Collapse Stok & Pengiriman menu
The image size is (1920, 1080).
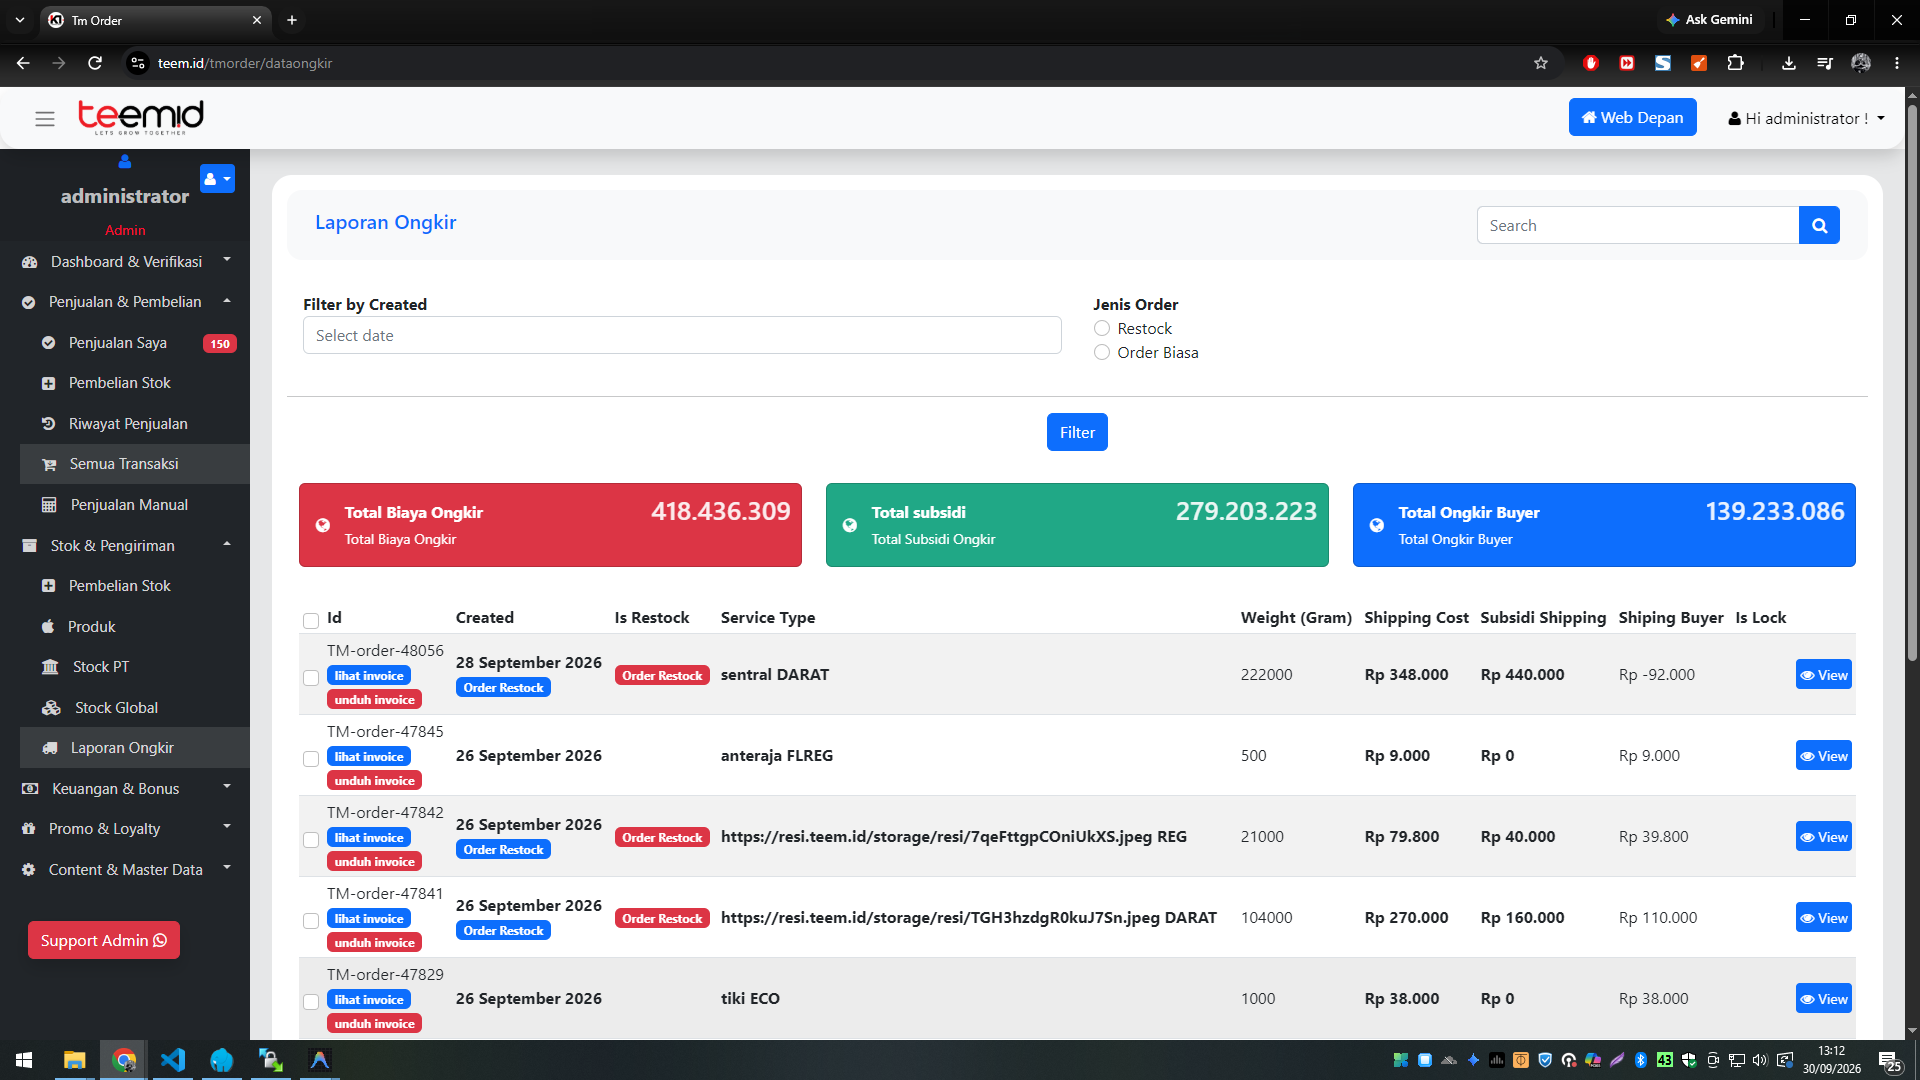point(125,545)
